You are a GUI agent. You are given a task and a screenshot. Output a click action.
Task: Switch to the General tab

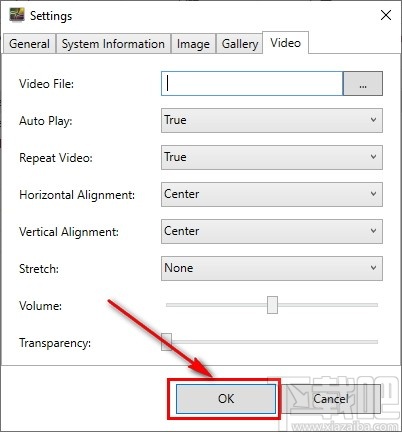(29, 44)
